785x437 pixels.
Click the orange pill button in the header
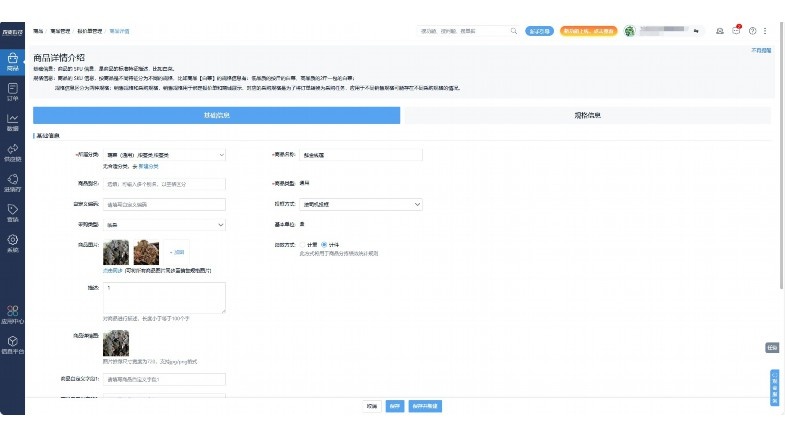(588, 31)
